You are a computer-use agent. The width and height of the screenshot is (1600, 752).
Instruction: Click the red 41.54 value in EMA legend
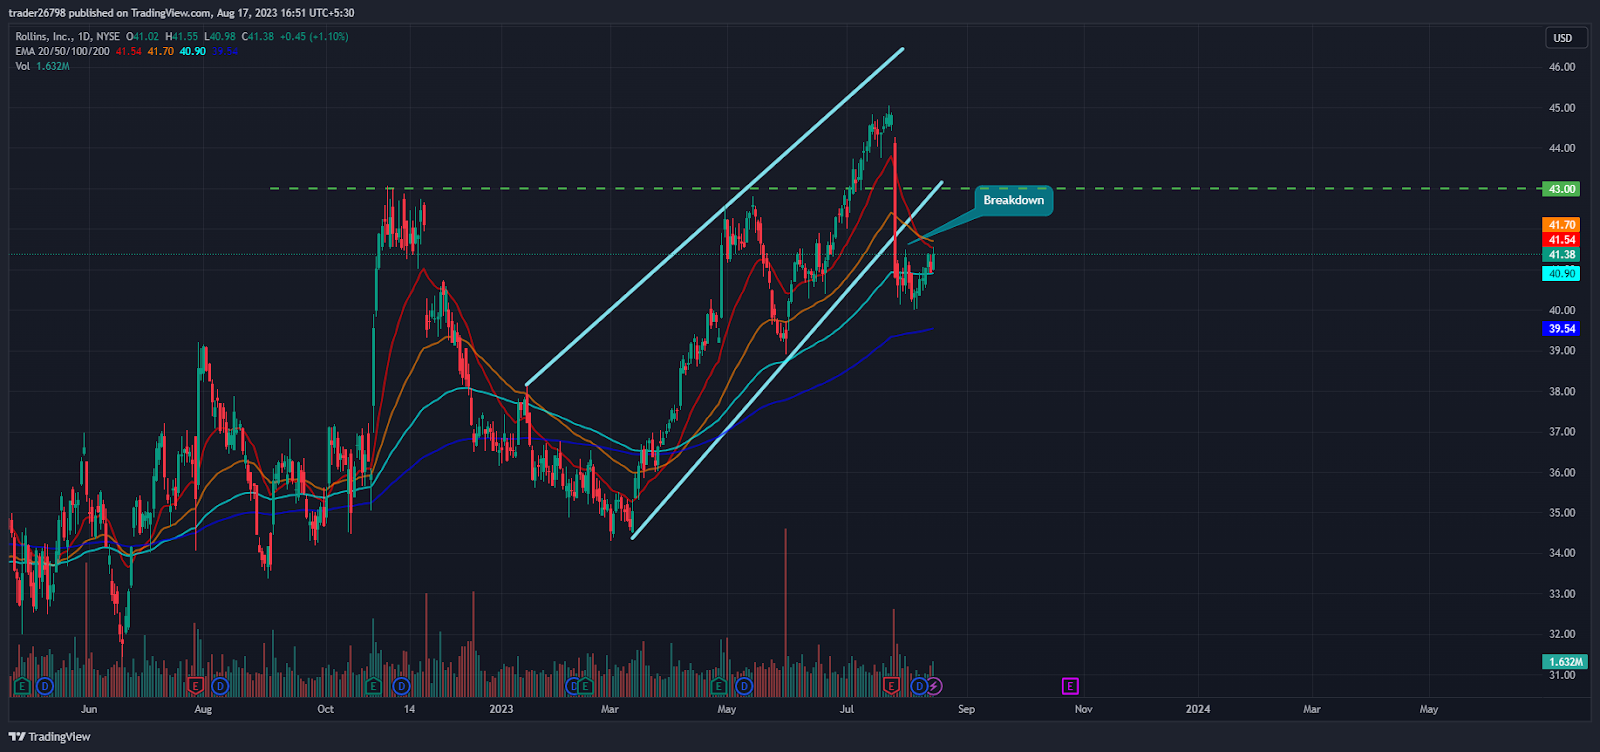pos(128,51)
